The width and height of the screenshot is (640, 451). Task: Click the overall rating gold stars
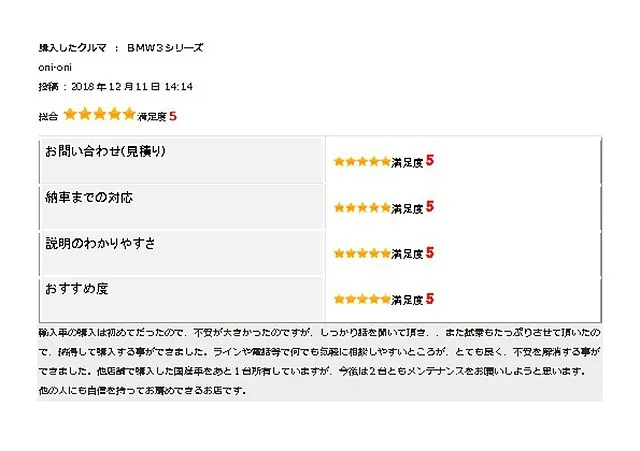100,114
